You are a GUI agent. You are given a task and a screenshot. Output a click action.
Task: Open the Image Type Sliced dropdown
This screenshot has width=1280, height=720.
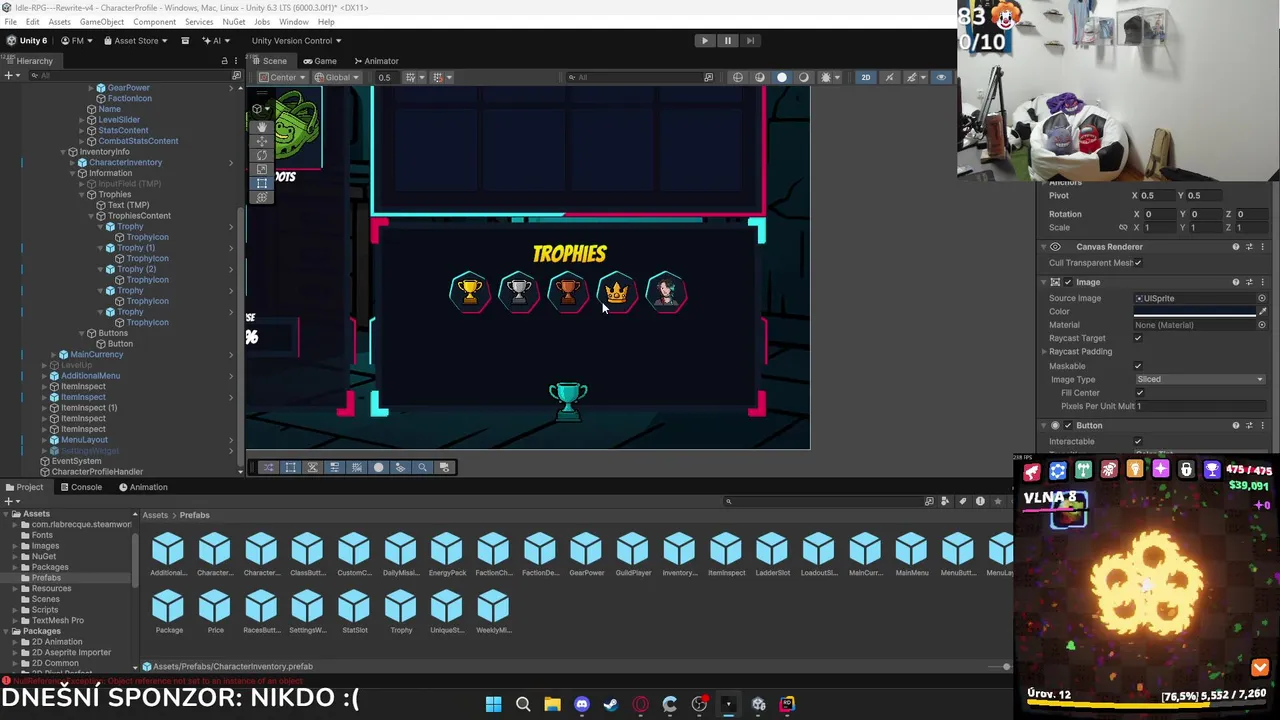pyautogui.click(x=1200, y=380)
